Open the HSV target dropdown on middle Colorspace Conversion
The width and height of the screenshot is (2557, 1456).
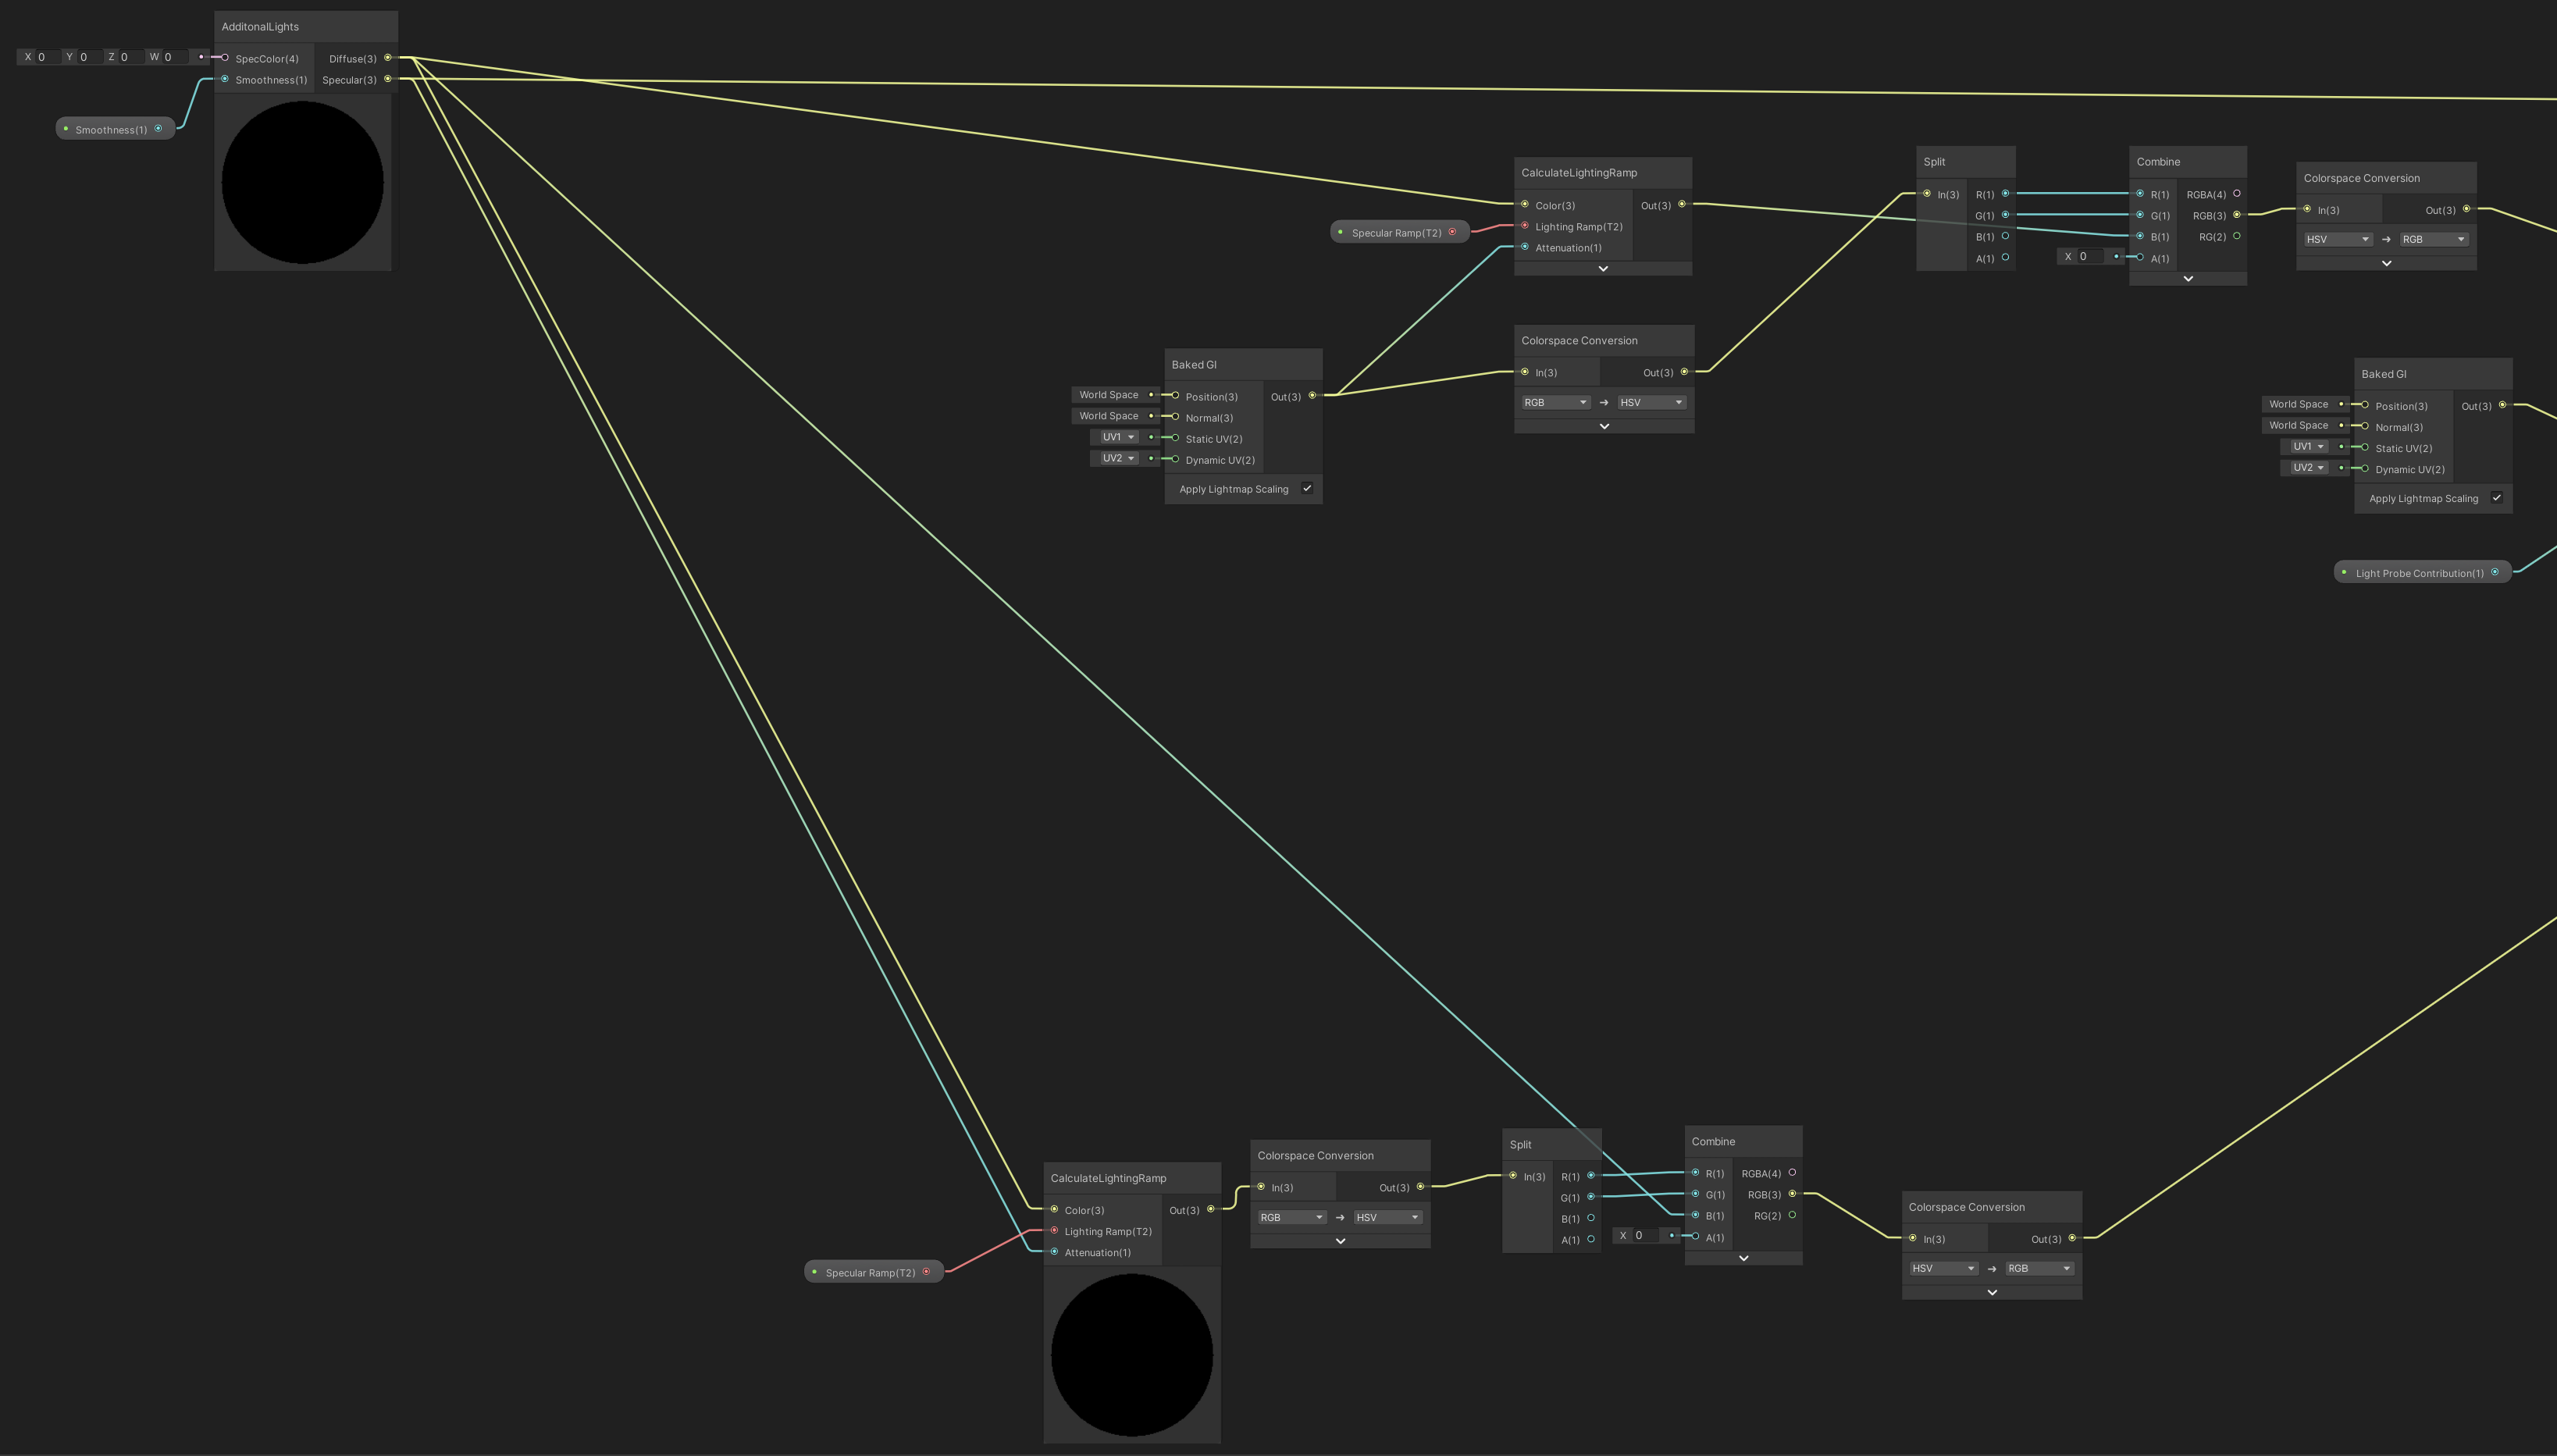tap(1651, 402)
